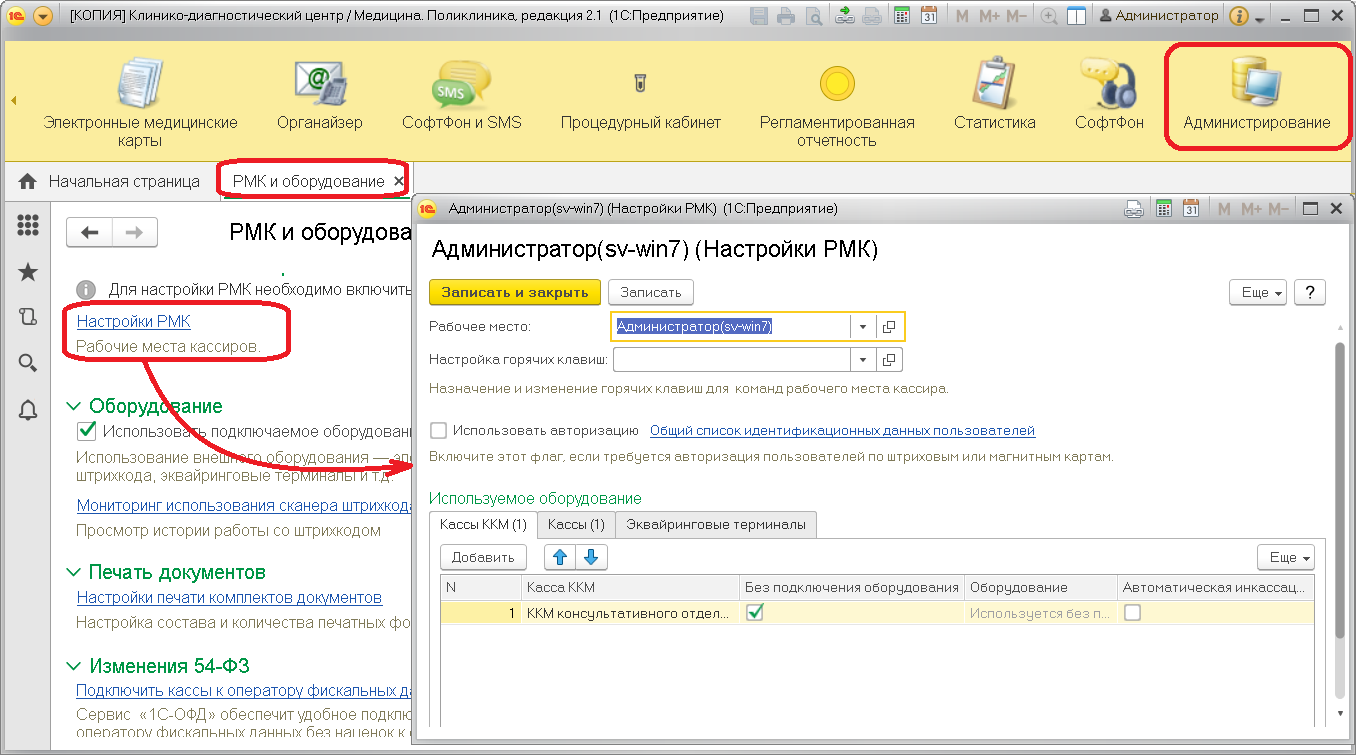Open the Органайзер section

(x=320, y=95)
